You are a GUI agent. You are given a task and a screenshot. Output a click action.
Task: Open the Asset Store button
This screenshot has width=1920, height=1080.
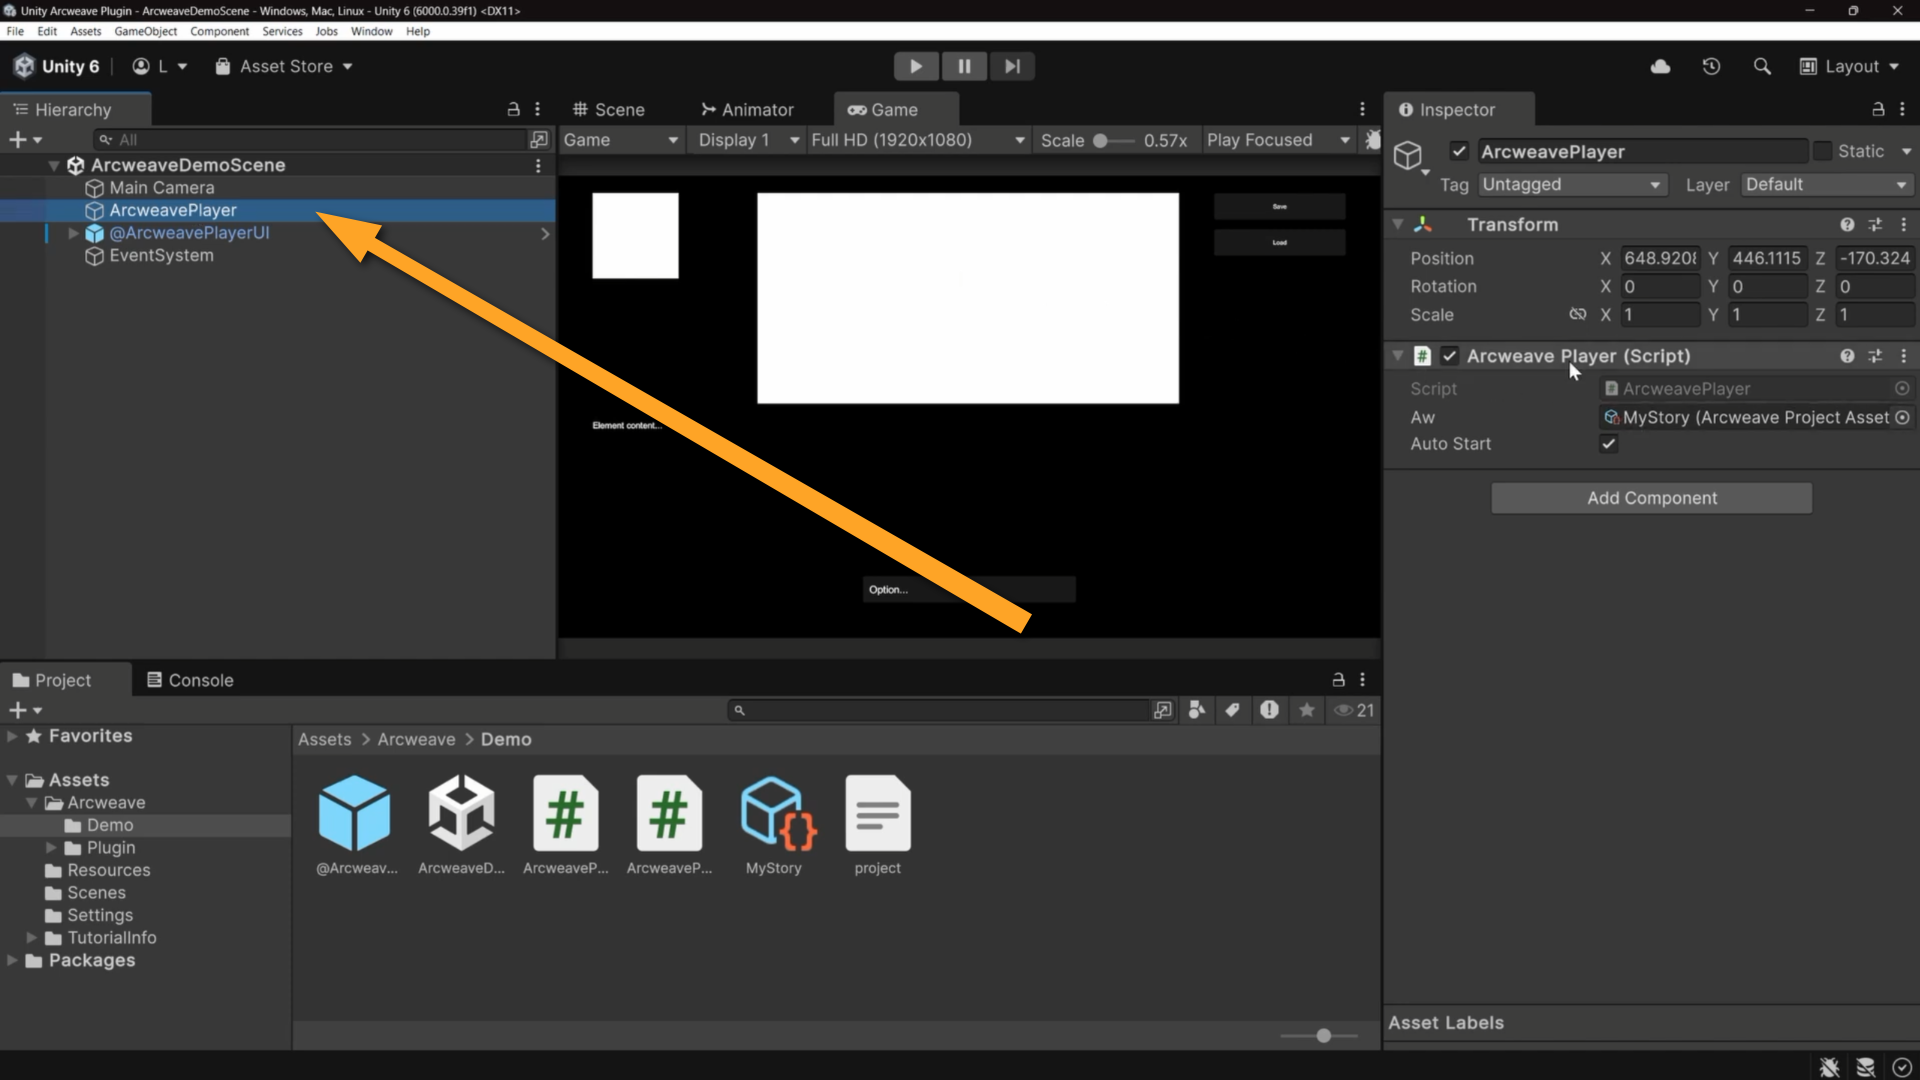(285, 66)
